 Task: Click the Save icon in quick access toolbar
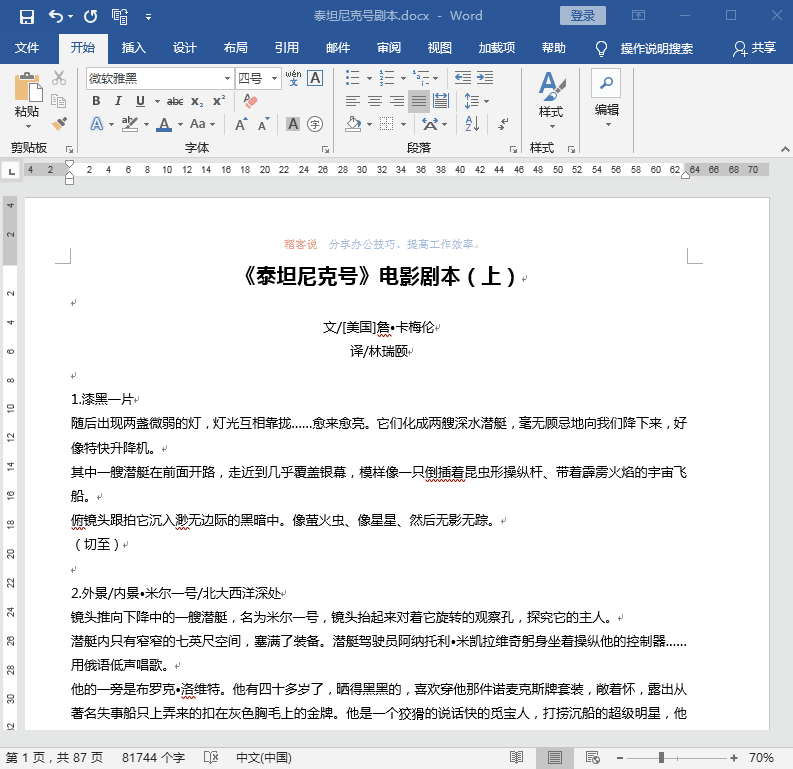click(26, 17)
